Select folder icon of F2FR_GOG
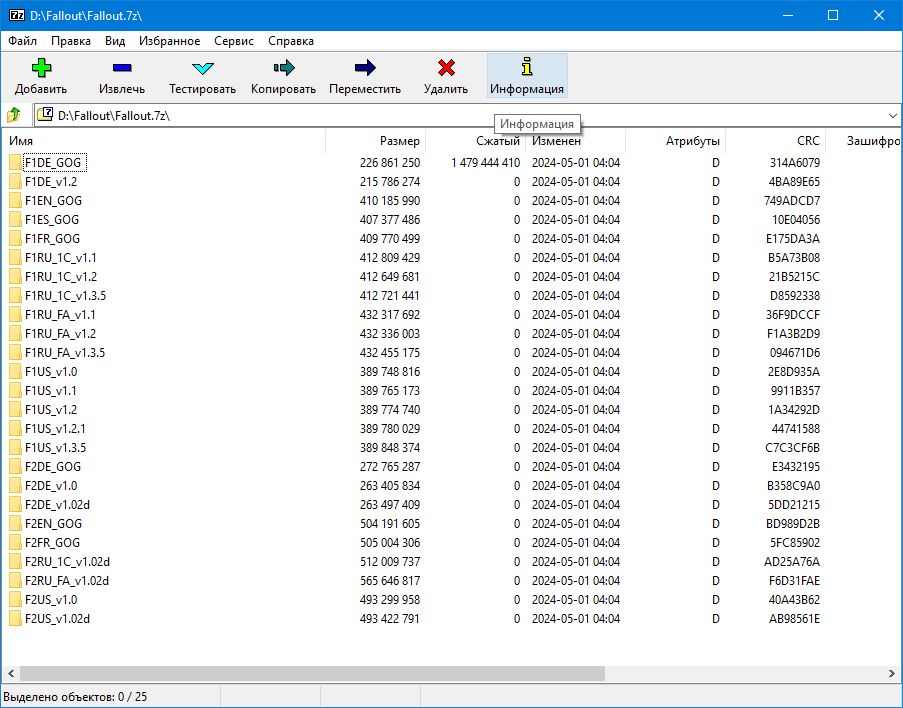Screen dimensions: 903x708 click(x=16, y=543)
